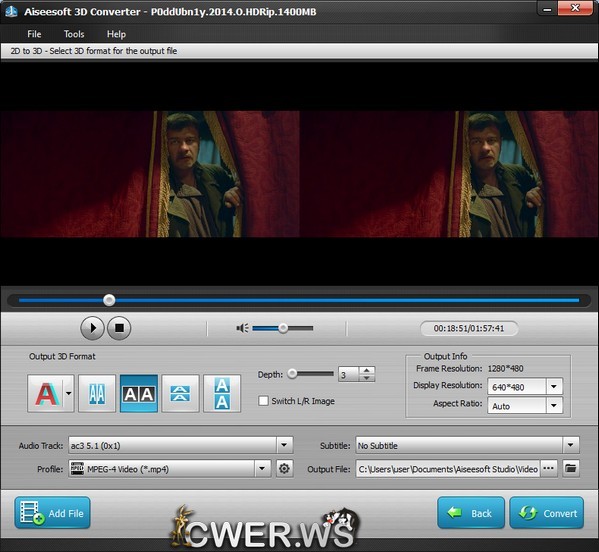Choose Side by Side full 3D format
The image size is (599, 552).
point(139,393)
